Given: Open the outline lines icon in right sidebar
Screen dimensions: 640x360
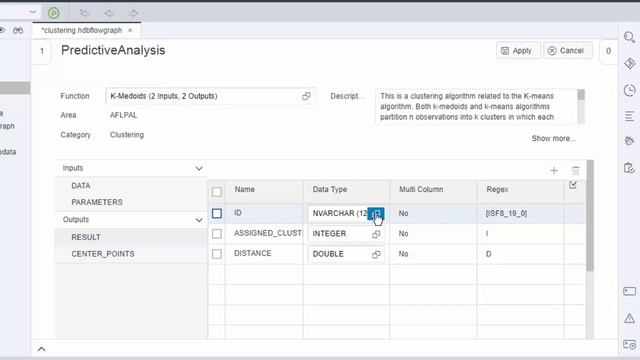Looking at the screenshot, I should click(629, 116).
